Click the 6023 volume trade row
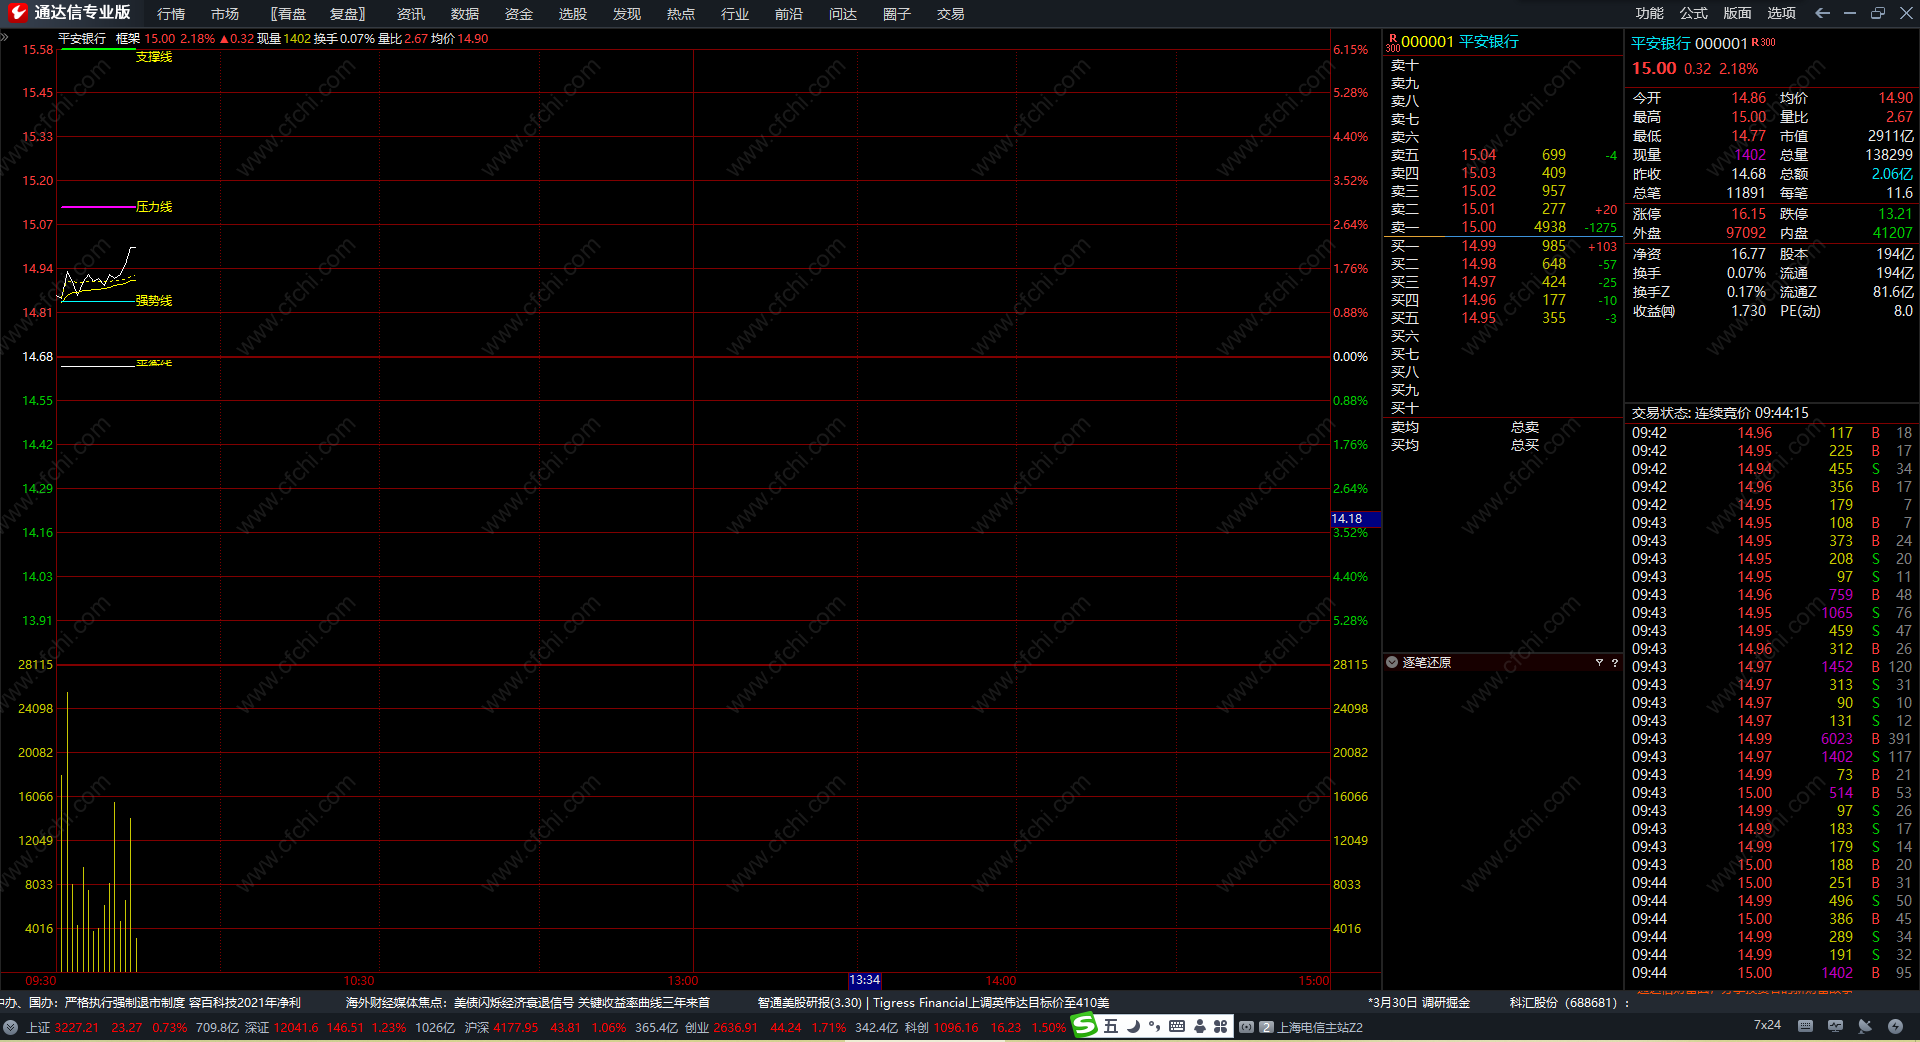1920x1042 pixels. (1772, 739)
